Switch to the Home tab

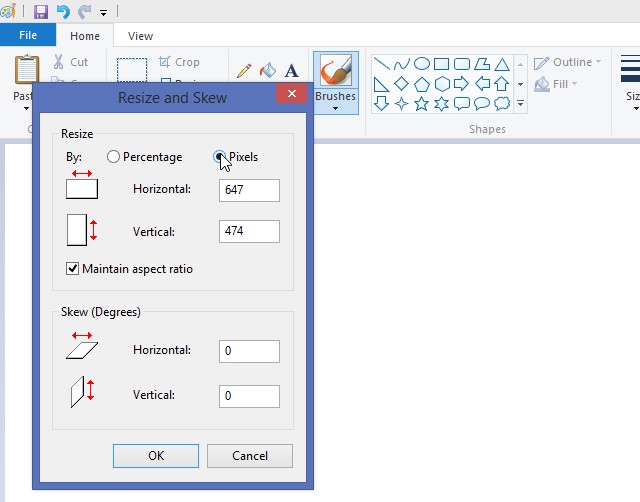point(85,36)
